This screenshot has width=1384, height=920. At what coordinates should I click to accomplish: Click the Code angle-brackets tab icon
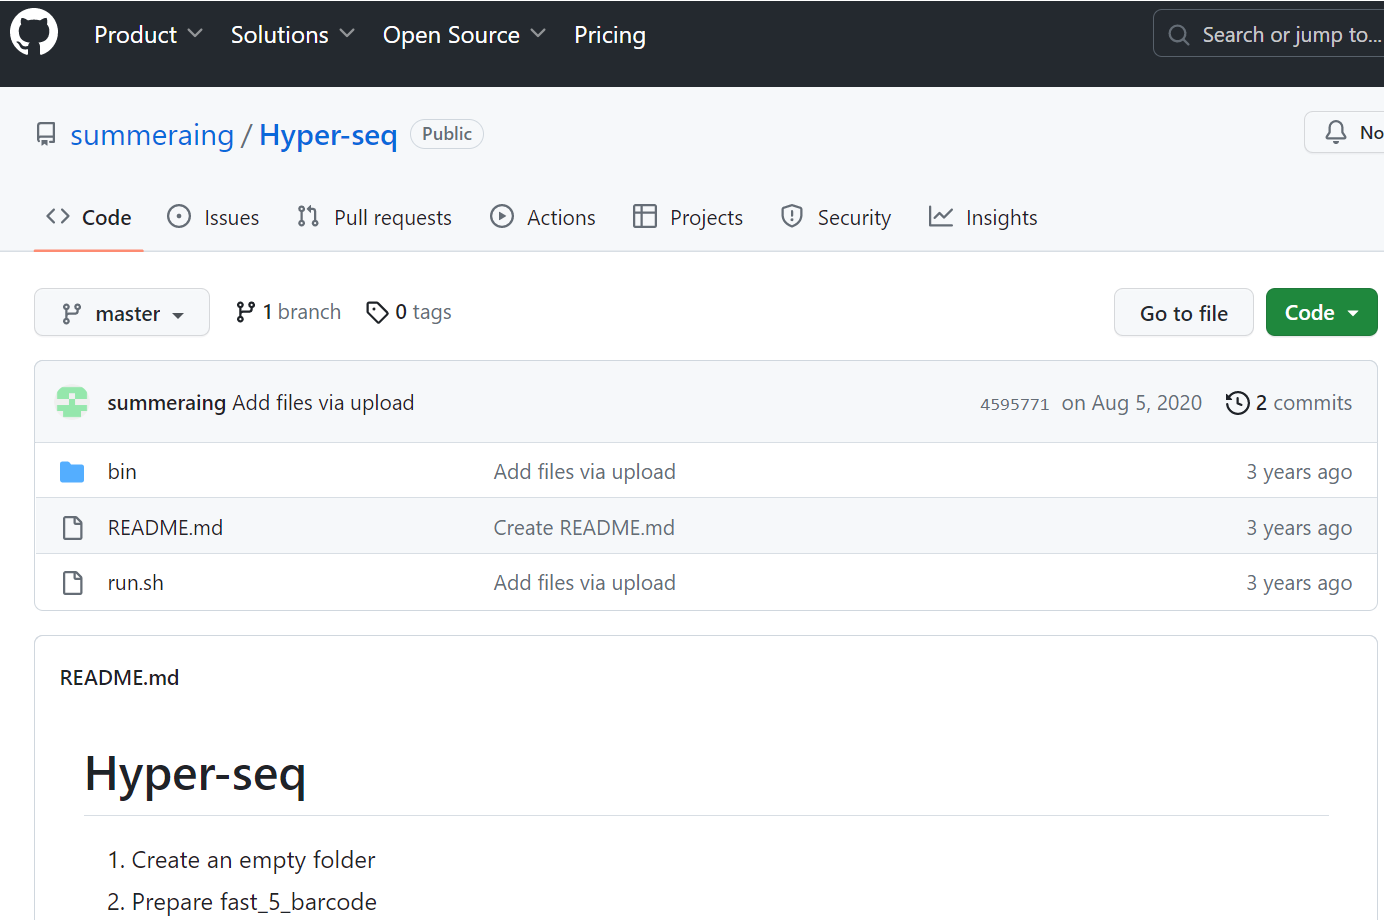pos(58,217)
